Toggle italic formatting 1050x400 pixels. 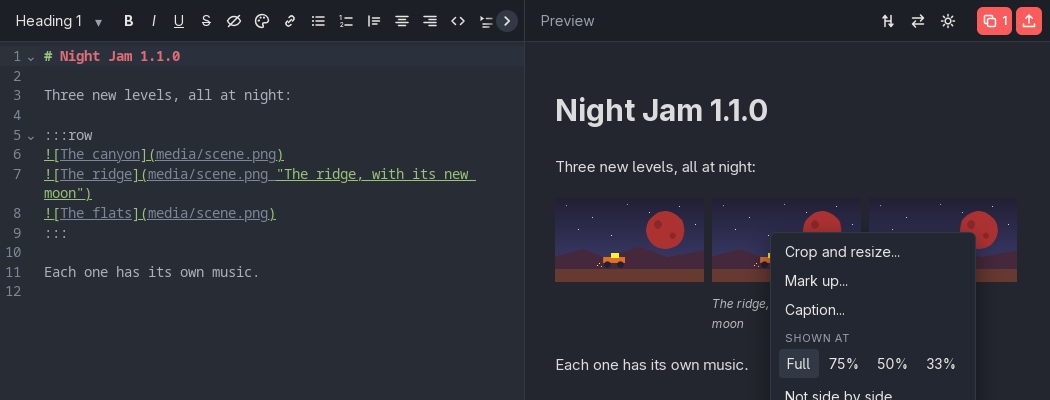(153, 21)
